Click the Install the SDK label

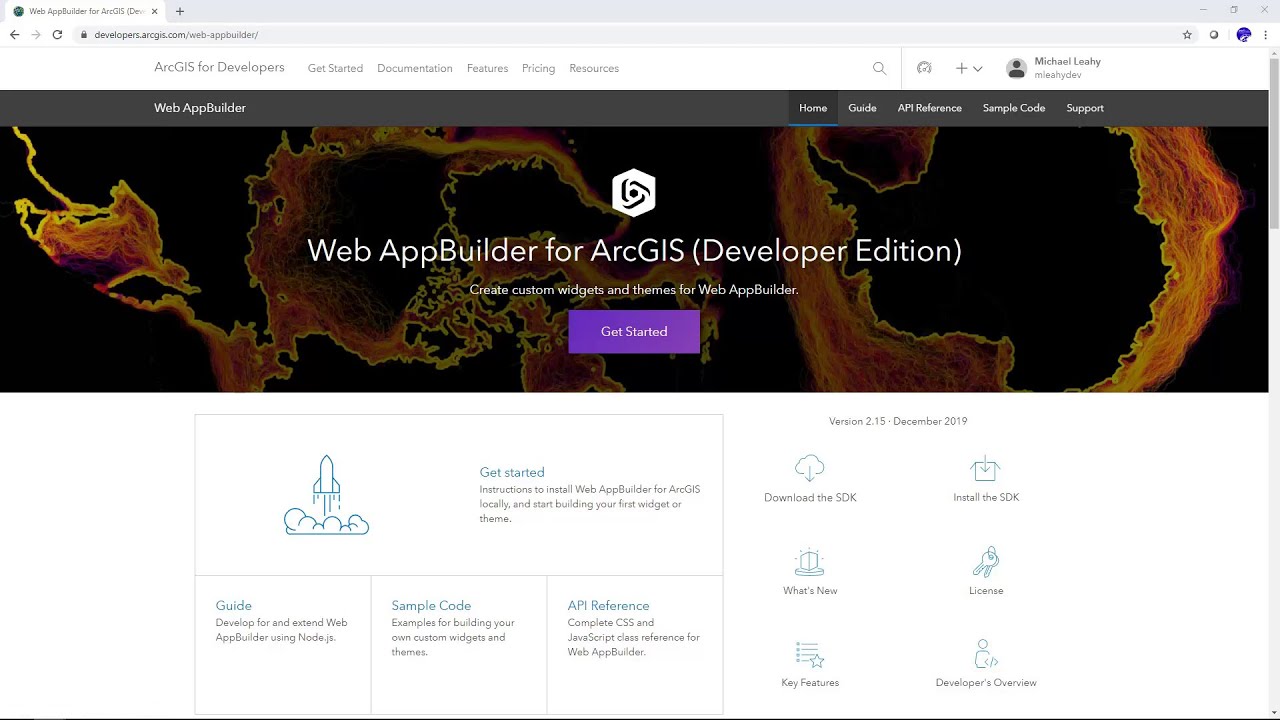pyautogui.click(x=986, y=497)
